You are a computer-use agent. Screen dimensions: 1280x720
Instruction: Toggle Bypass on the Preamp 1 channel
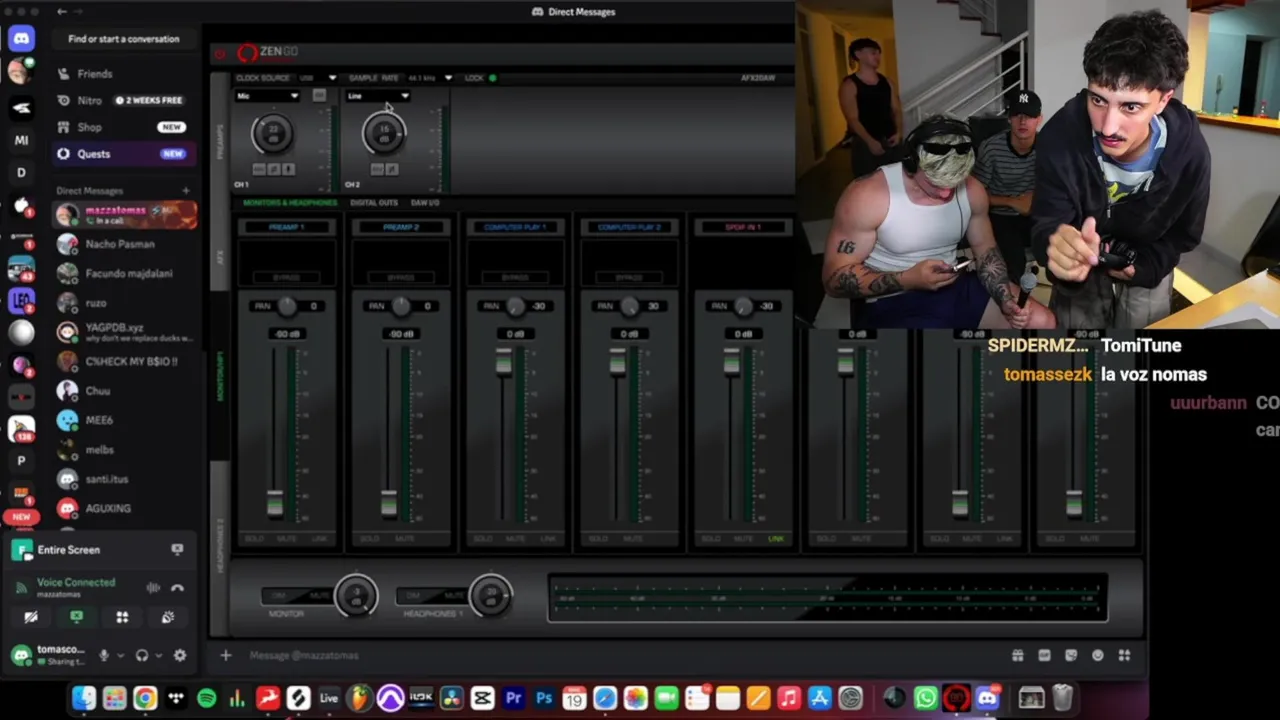coord(287,277)
